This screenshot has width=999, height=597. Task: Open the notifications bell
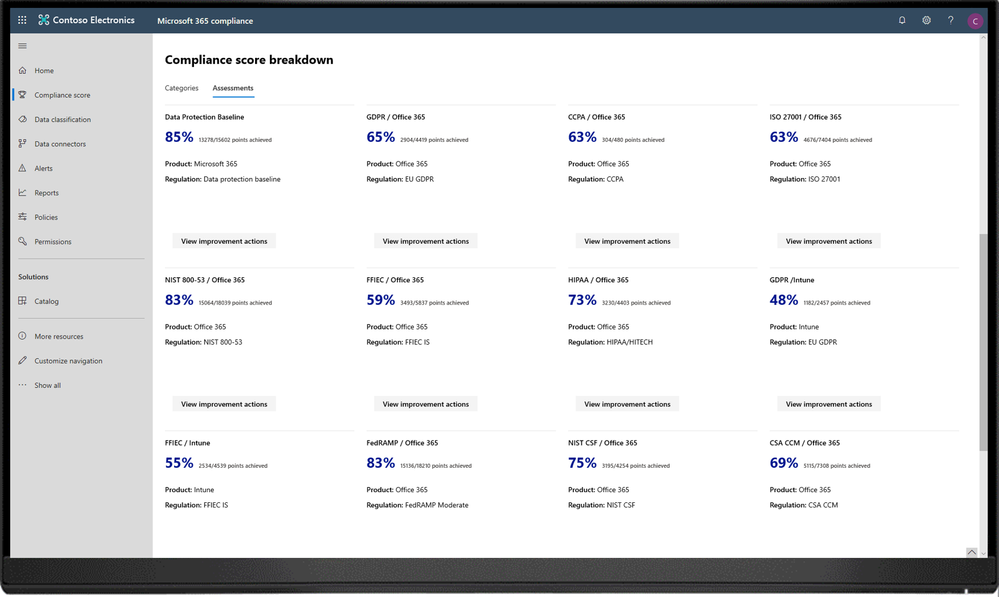(902, 20)
